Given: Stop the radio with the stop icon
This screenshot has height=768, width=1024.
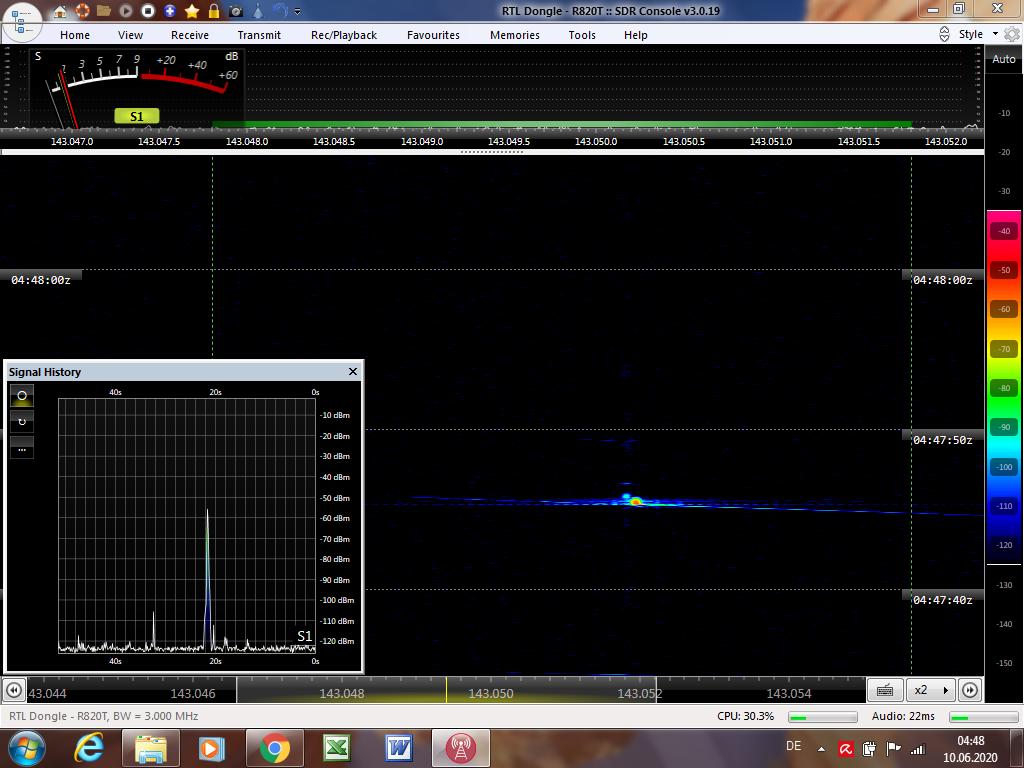Looking at the screenshot, I should pyautogui.click(x=148, y=11).
